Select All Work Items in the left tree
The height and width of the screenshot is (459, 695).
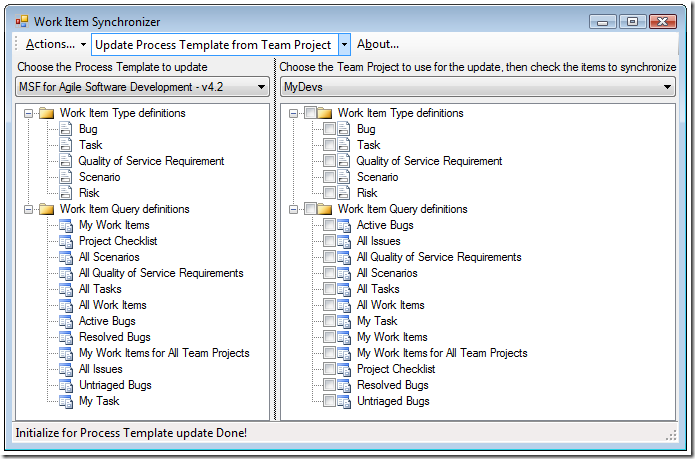tap(113, 305)
